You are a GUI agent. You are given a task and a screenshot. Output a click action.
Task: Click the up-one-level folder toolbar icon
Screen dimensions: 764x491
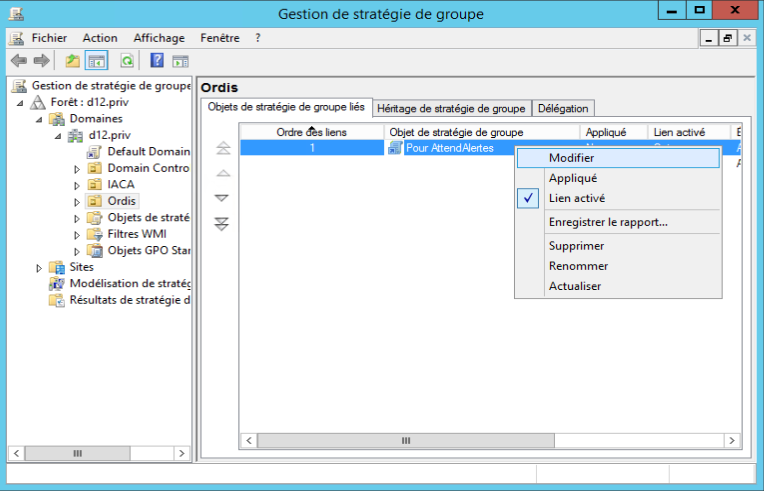click(73, 61)
